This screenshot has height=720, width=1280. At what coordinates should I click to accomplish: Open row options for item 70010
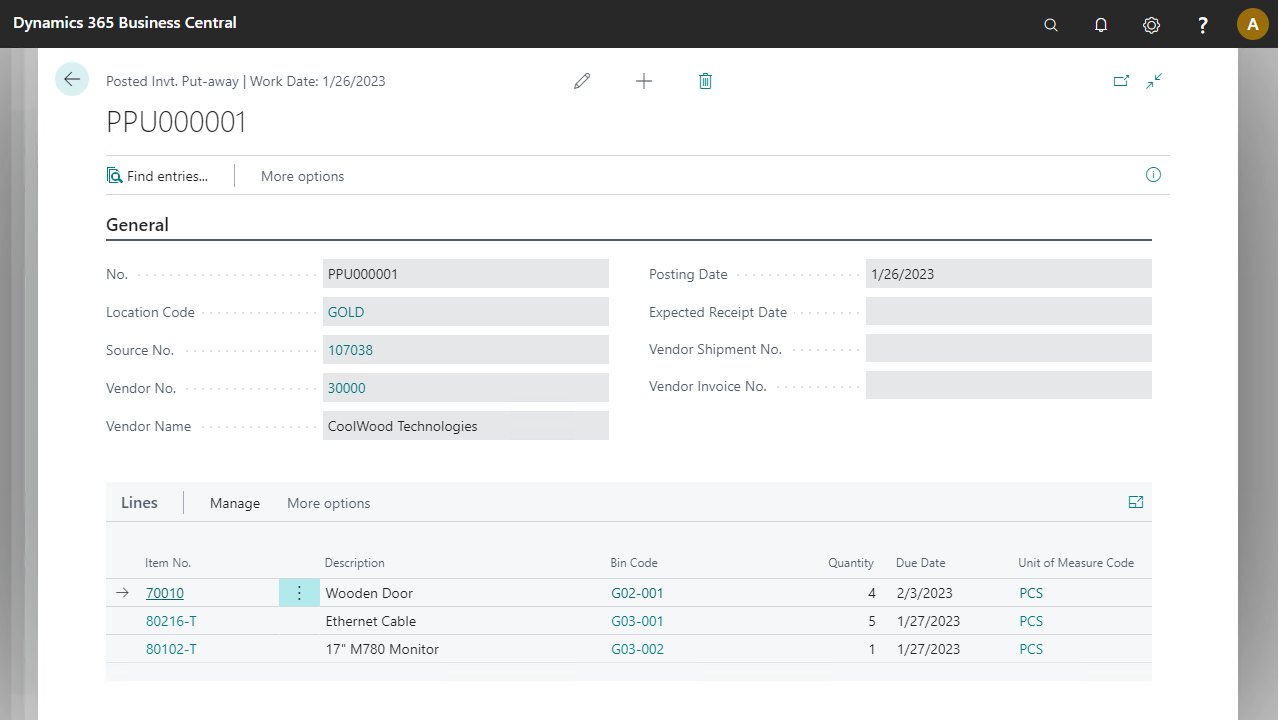click(x=299, y=593)
